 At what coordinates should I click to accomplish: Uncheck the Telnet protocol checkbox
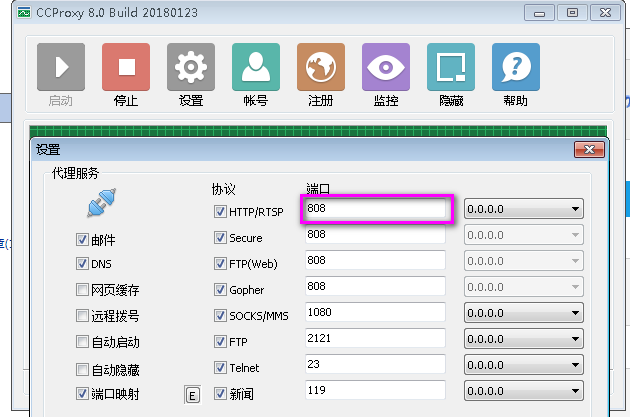pyautogui.click(x=220, y=368)
